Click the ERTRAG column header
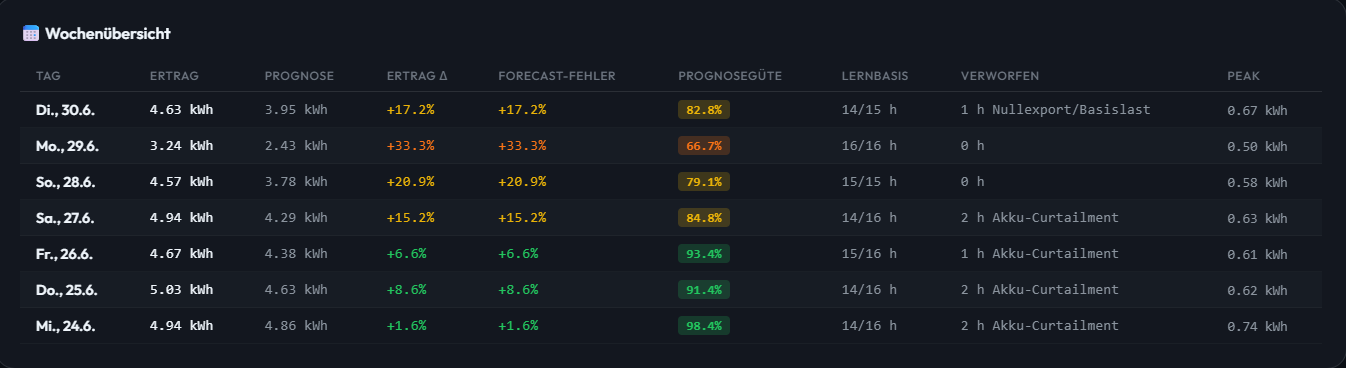Image resolution: width=1346 pixels, height=368 pixels. click(174, 76)
